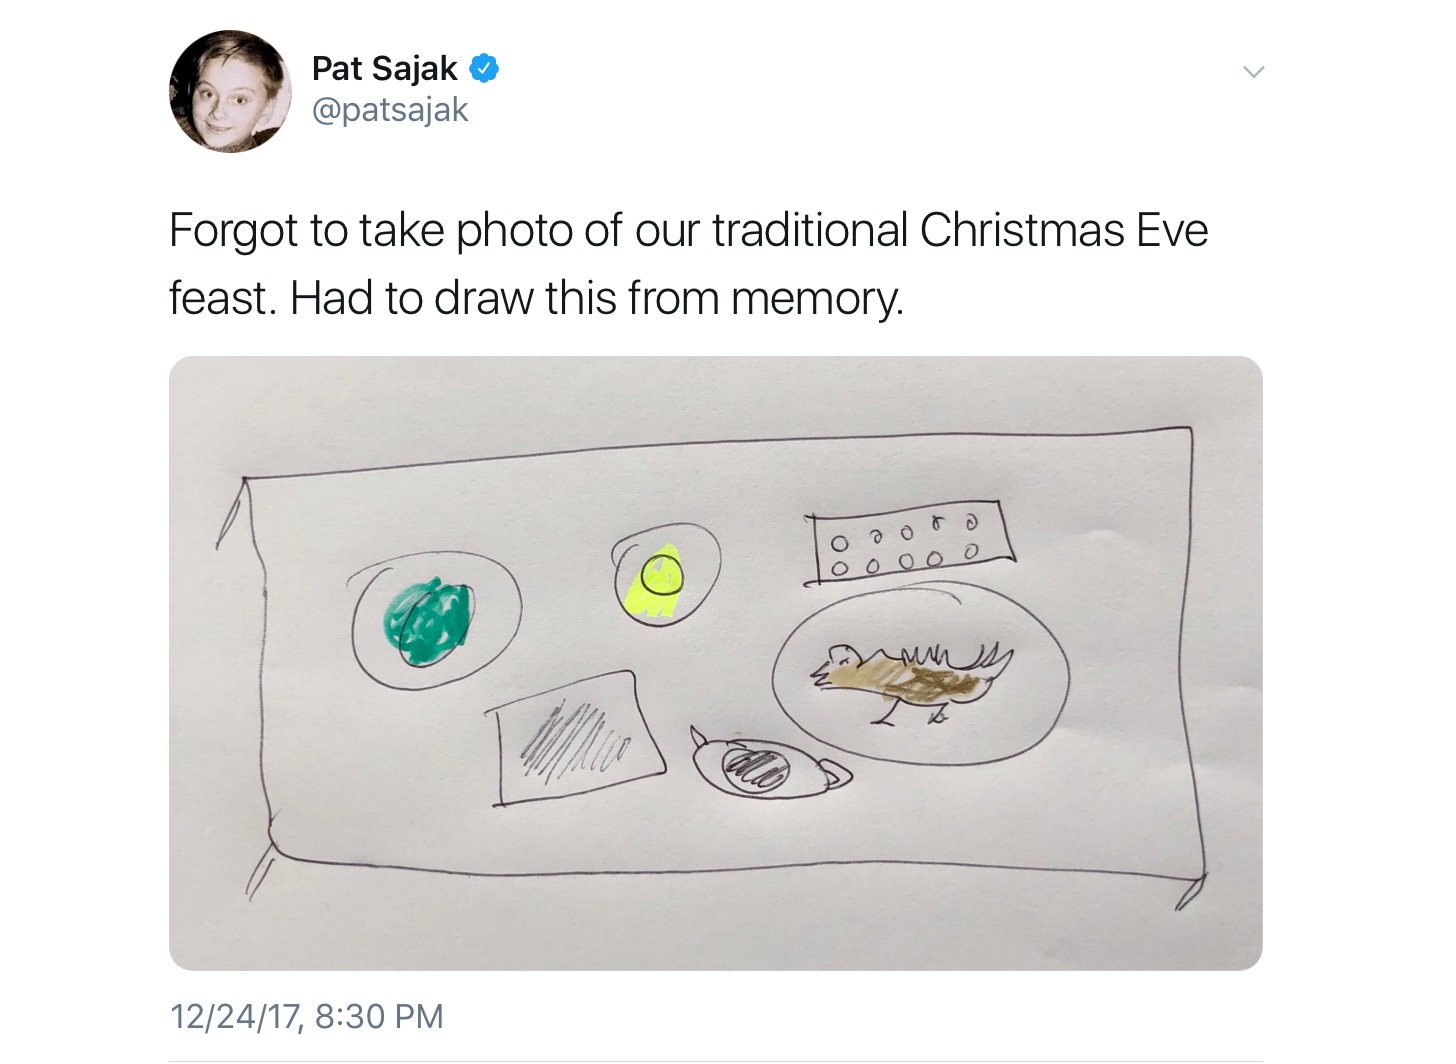Select the tray with ten small circles
Image resolution: width=1456 pixels, height=1064 pixels.
(x=909, y=543)
